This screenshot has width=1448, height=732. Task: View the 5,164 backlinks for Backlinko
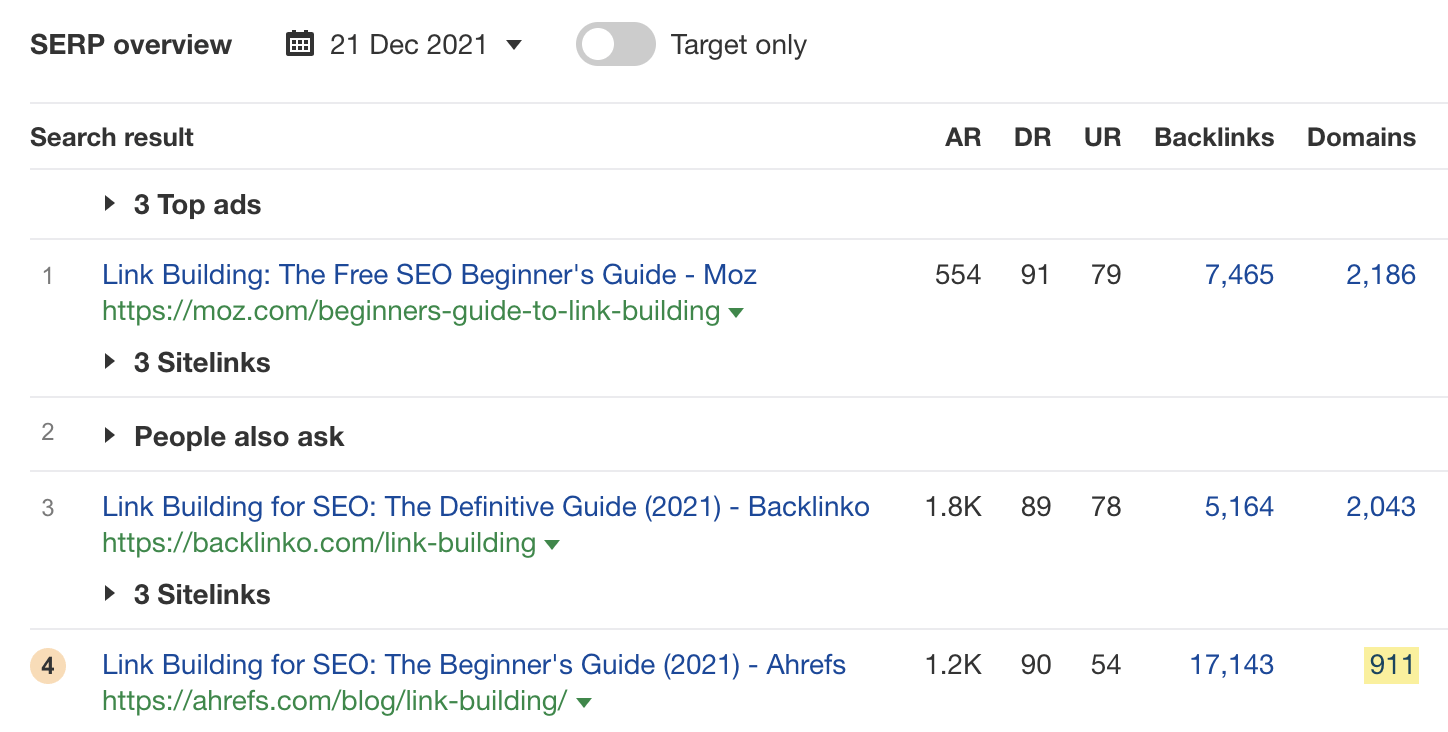pos(1239,507)
